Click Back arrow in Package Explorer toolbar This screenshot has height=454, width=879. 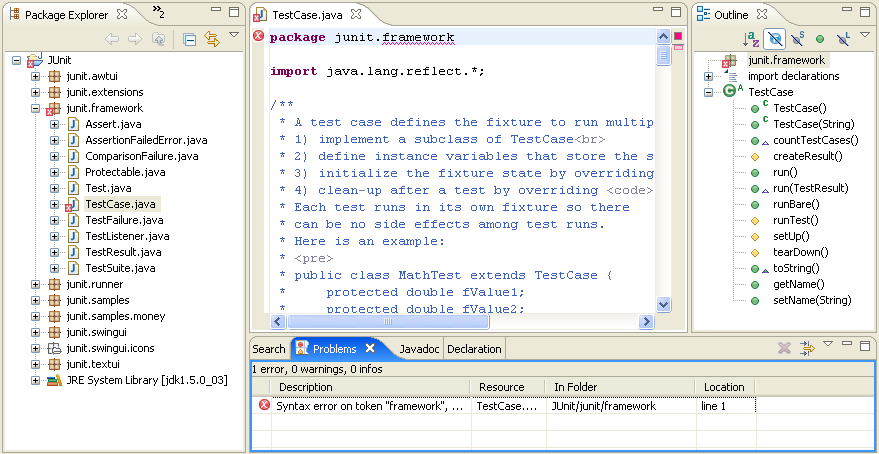click(x=112, y=39)
